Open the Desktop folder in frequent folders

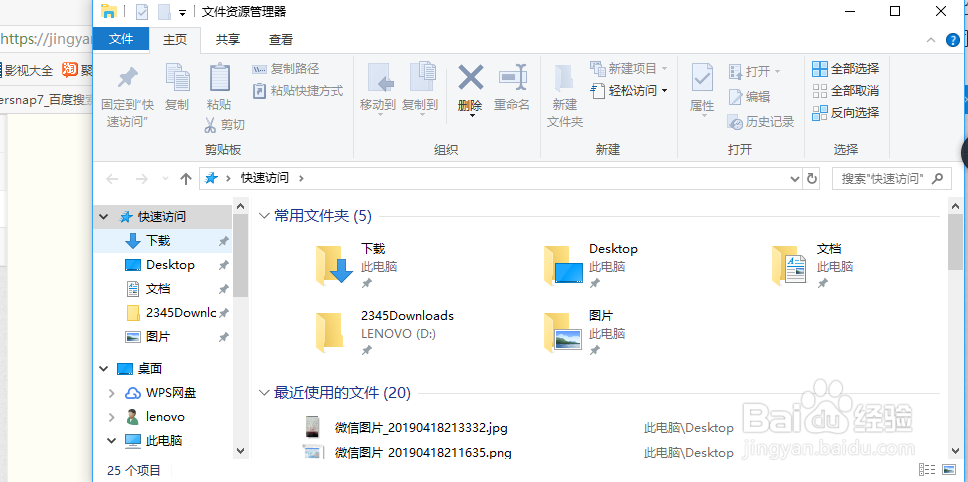pyautogui.click(x=591, y=265)
